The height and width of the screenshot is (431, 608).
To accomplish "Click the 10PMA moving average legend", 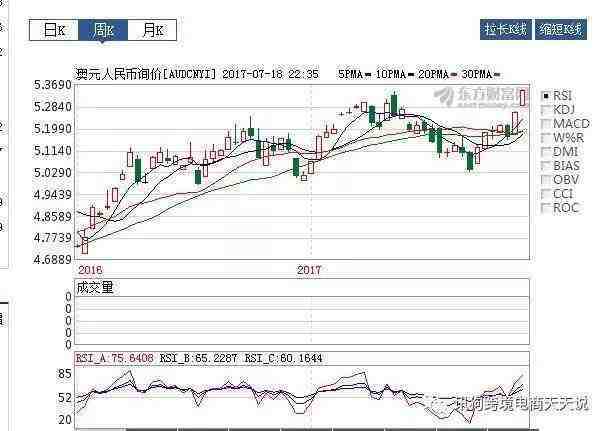I will coord(394,74).
